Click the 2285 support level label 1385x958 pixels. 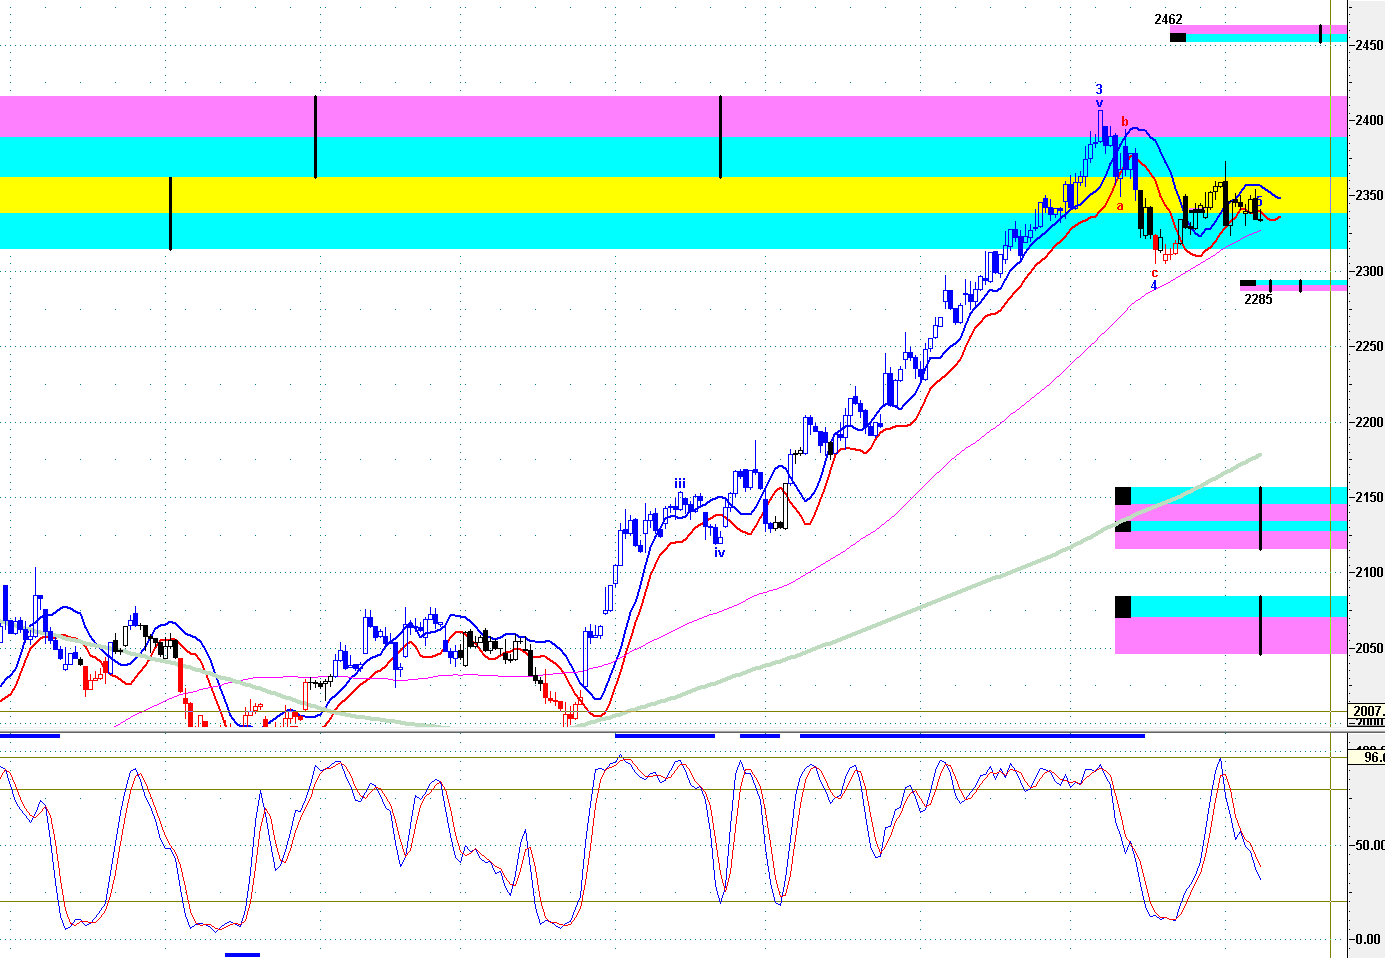click(1257, 299)
